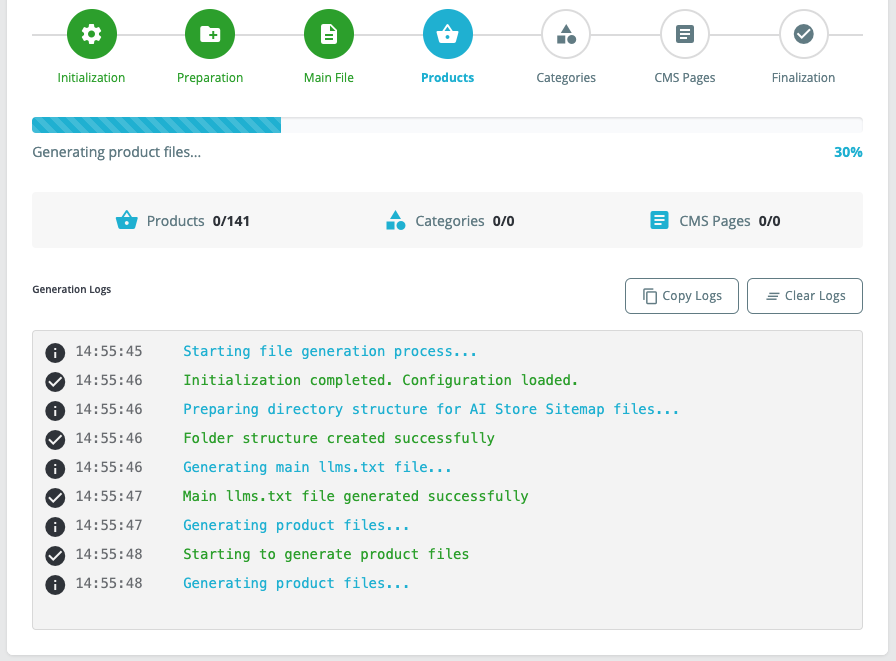
Task: Select the CMS Pages step icon
Action: pyautogui.click(x=685, y=34)
